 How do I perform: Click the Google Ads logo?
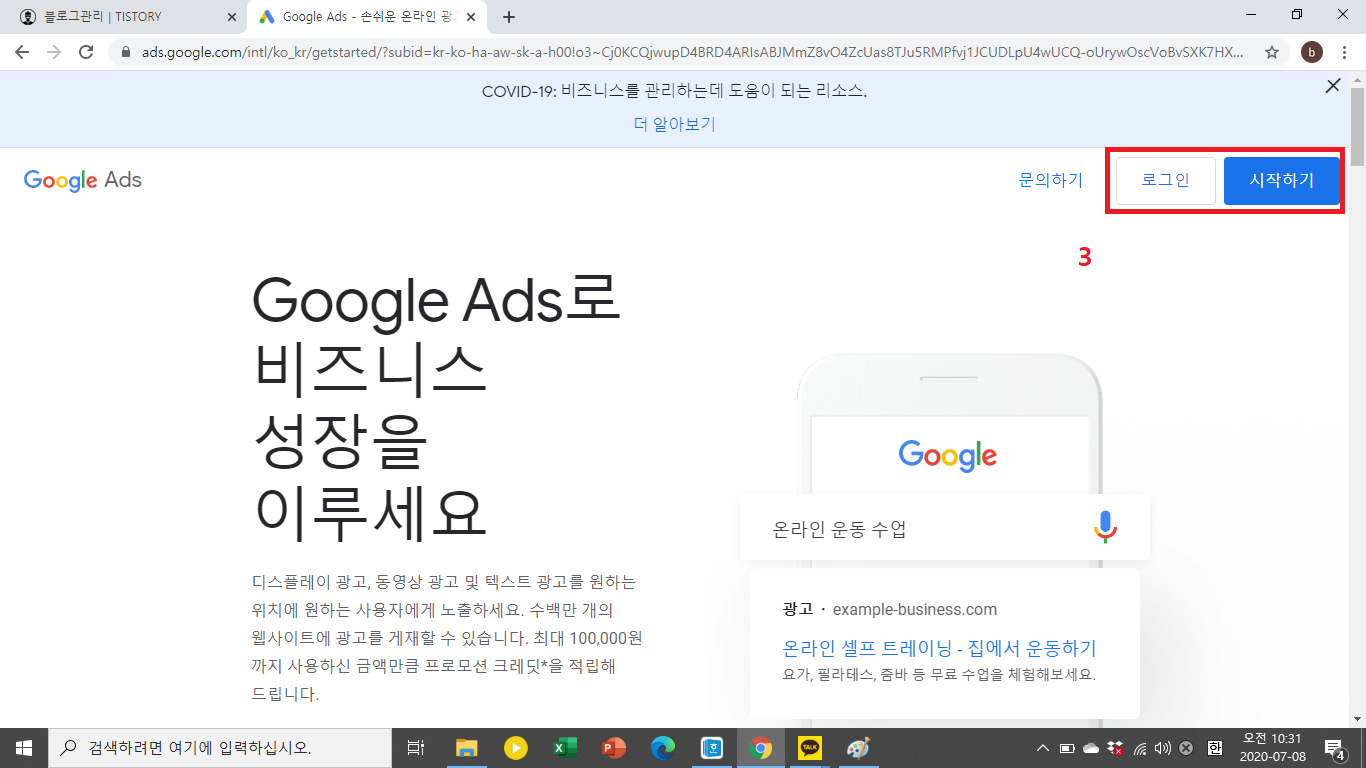click(x=83, y=180)
